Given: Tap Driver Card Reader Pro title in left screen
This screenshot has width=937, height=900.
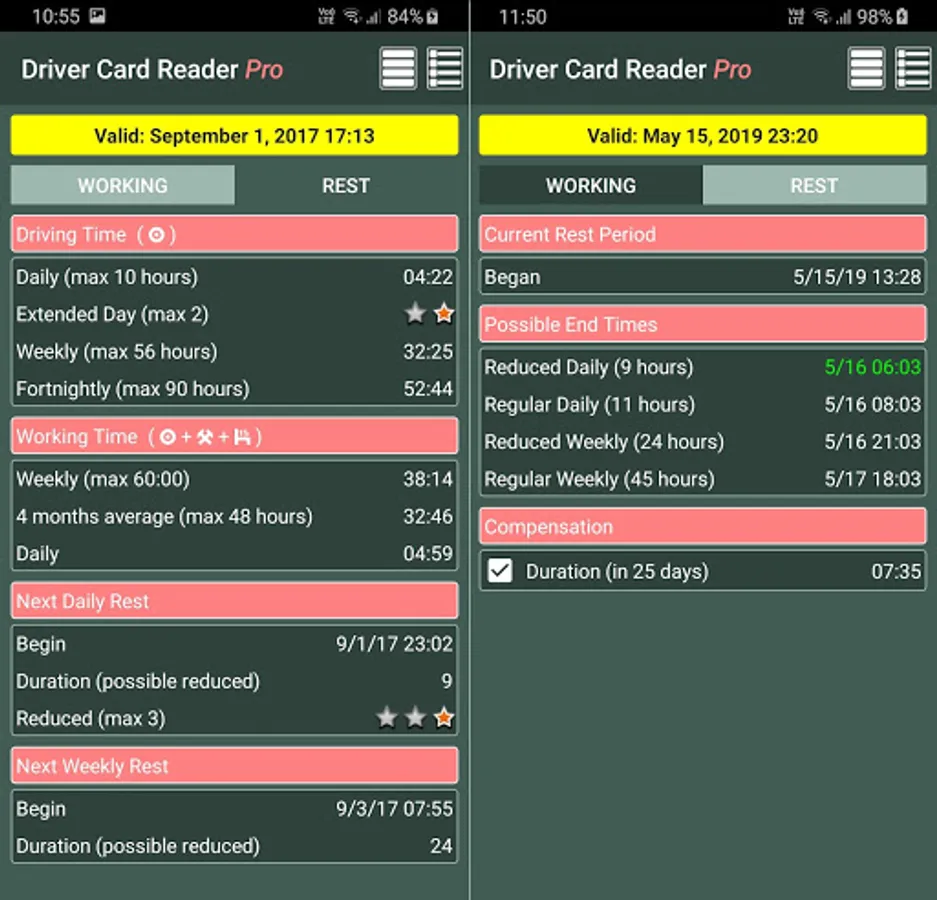Looking at the screenshot, I should (152, 69).
